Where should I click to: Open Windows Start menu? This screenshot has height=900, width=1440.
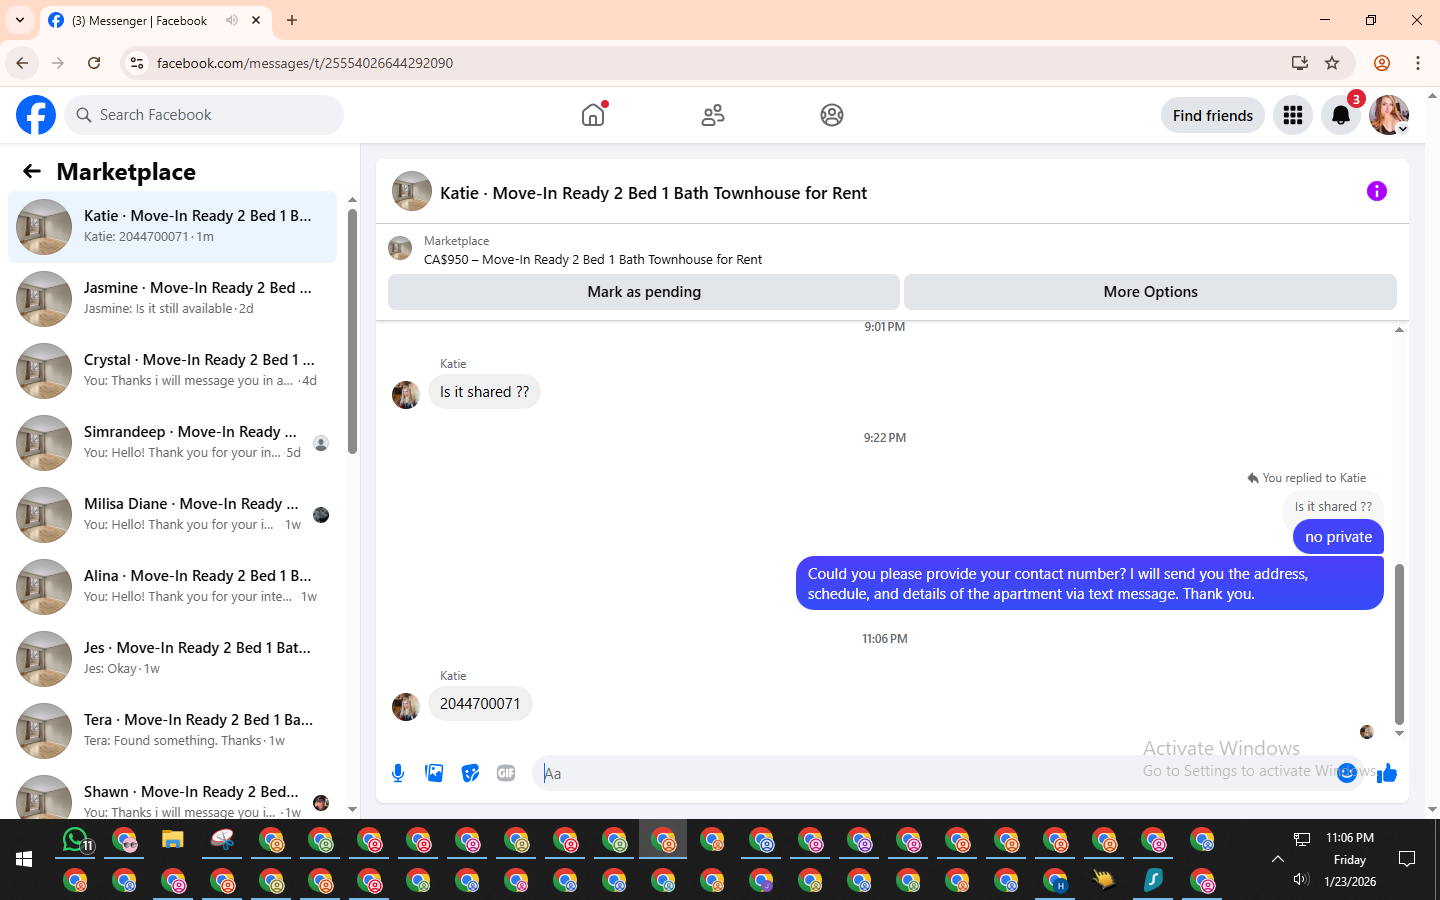point(24,859)
